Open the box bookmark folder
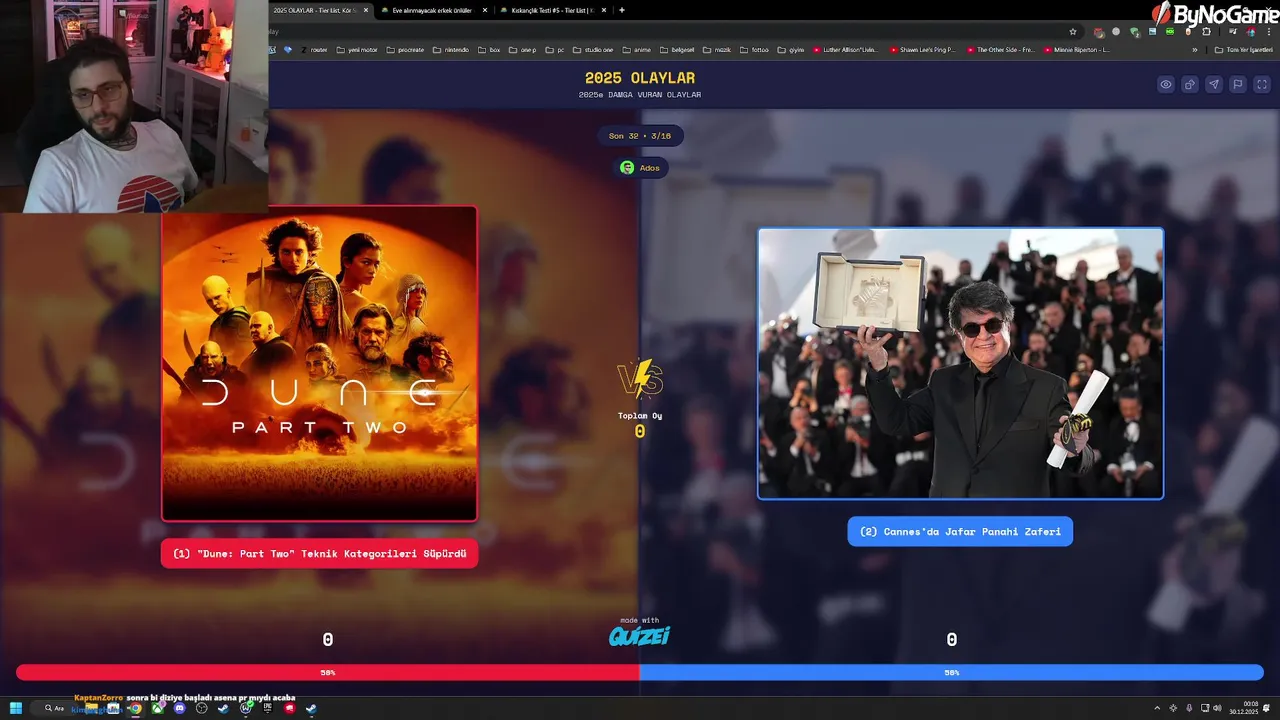This screenshot has width=1280, height=720. (489, 50)
